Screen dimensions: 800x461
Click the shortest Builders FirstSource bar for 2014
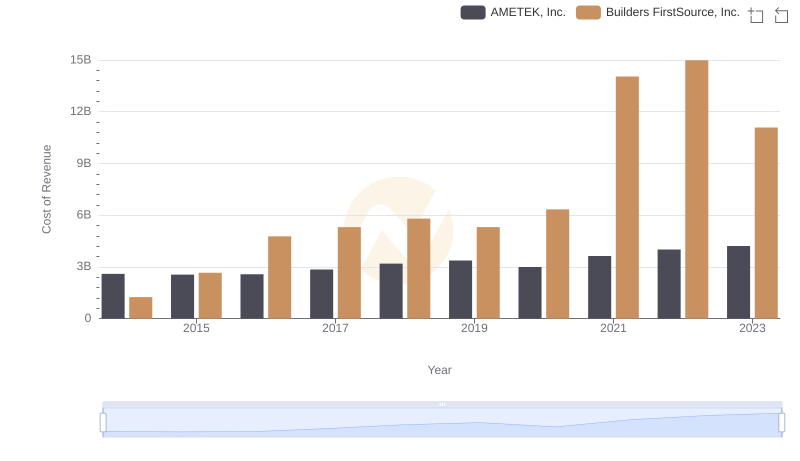pyautogui.click(x=141, y=308)
